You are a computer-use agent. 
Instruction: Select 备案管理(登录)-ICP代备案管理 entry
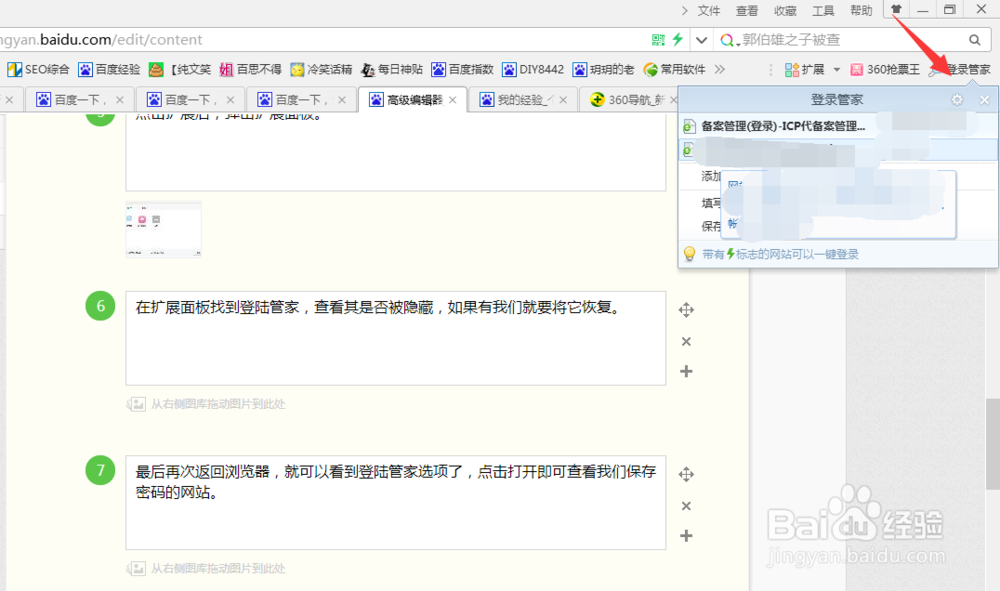point(783,126)
